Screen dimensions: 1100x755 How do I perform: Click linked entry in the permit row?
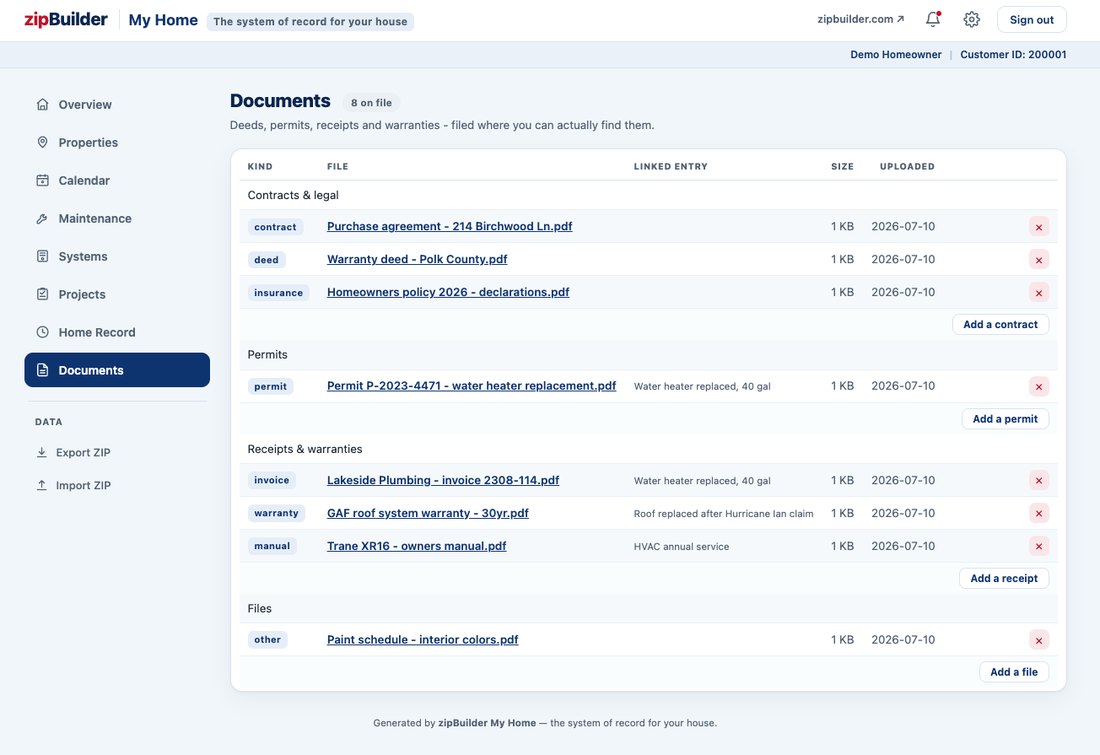(702, 386)
